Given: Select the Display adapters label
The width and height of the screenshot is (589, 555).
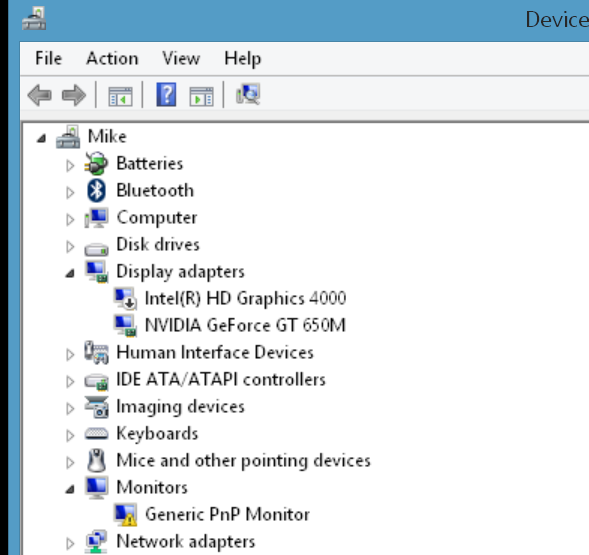Looking at the screenshot, I should pos(180,272).
